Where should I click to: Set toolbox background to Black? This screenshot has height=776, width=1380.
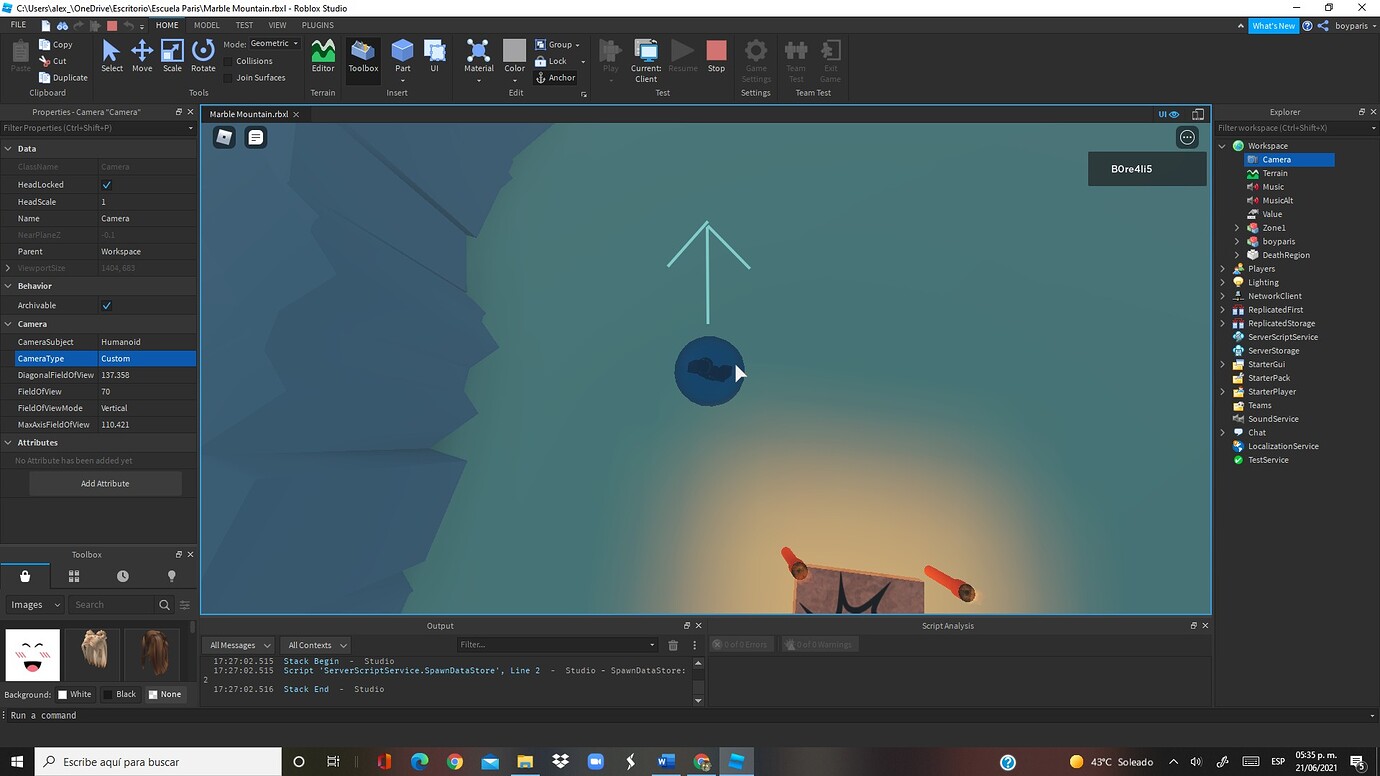point(120,694)
